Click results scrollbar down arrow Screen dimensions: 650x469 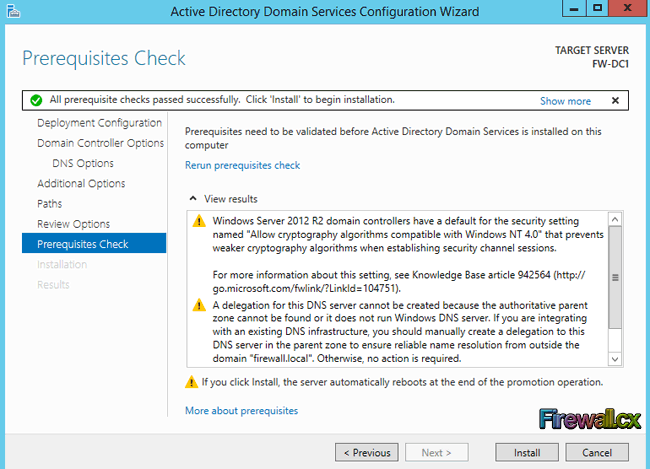[x=615, y=359]
